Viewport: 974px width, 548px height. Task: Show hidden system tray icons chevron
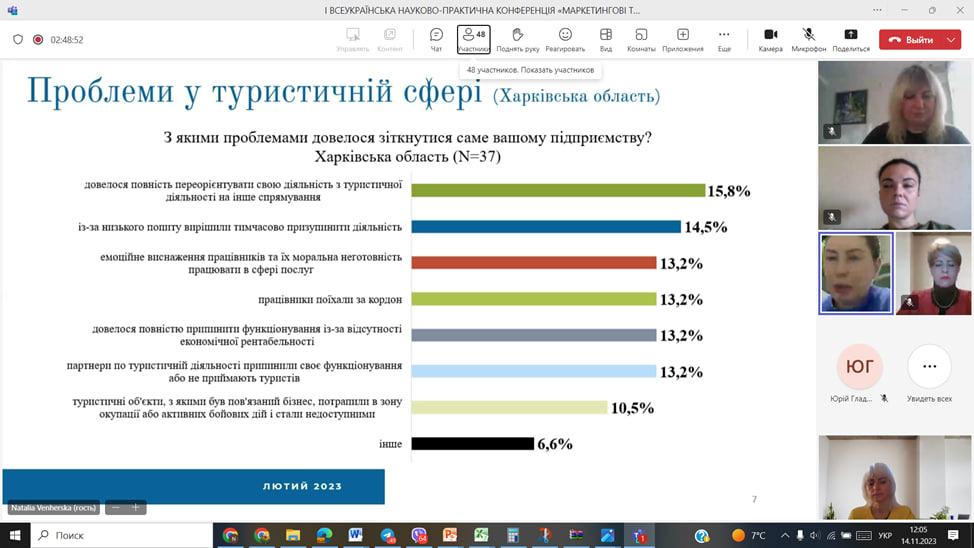(x=785, y=535)
